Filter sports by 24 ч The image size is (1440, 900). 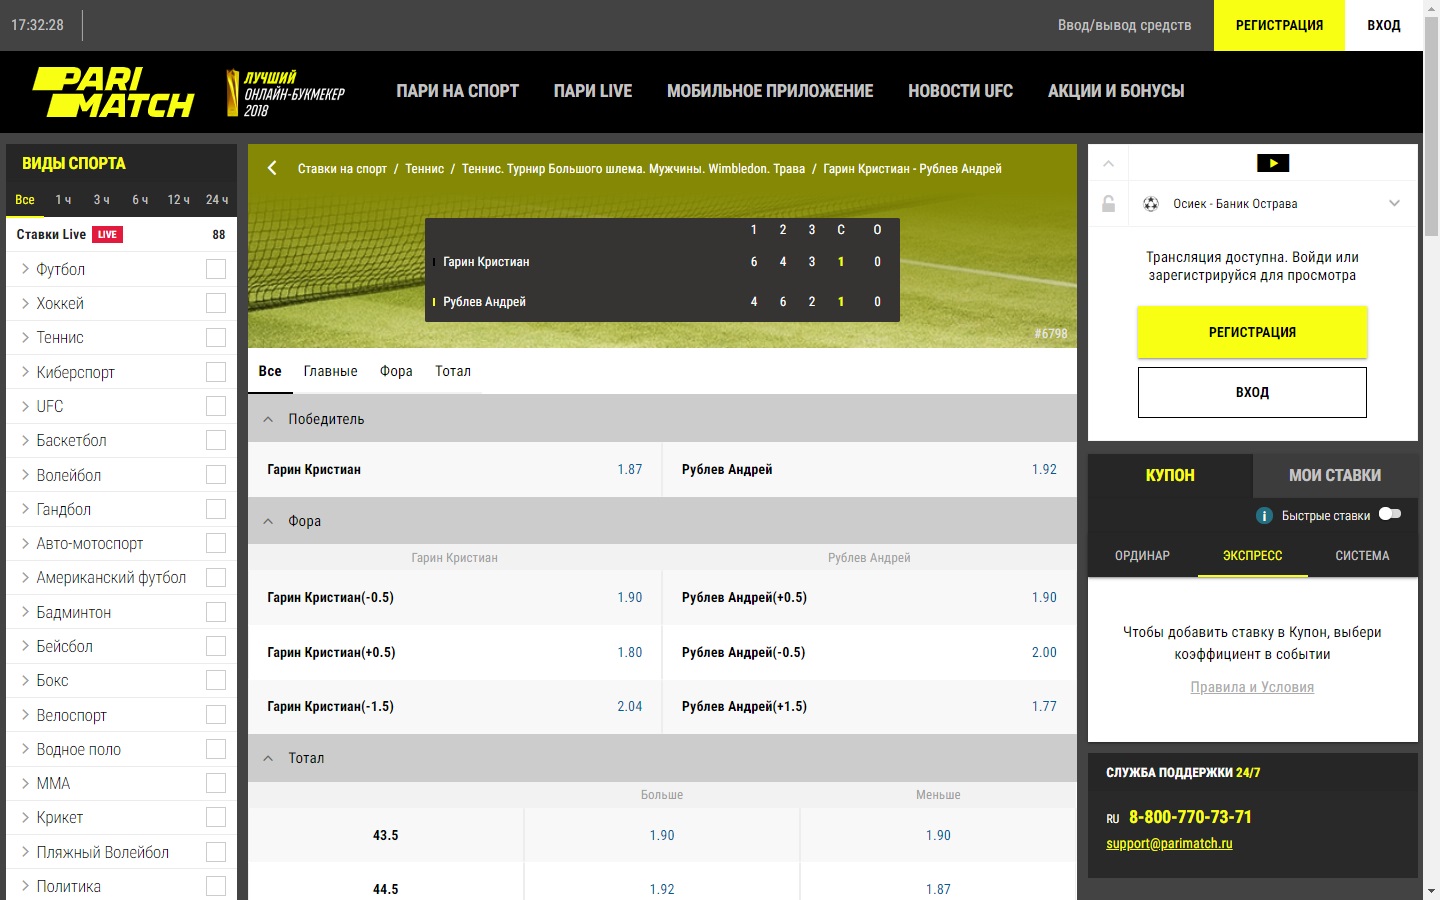click(217, 200)
